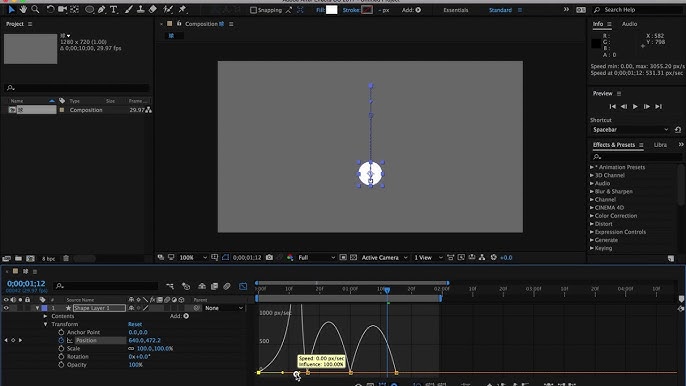Open the Spacebar shortcut dropdown
Viewport: 686px width, 386px height.
pos(630,130)
